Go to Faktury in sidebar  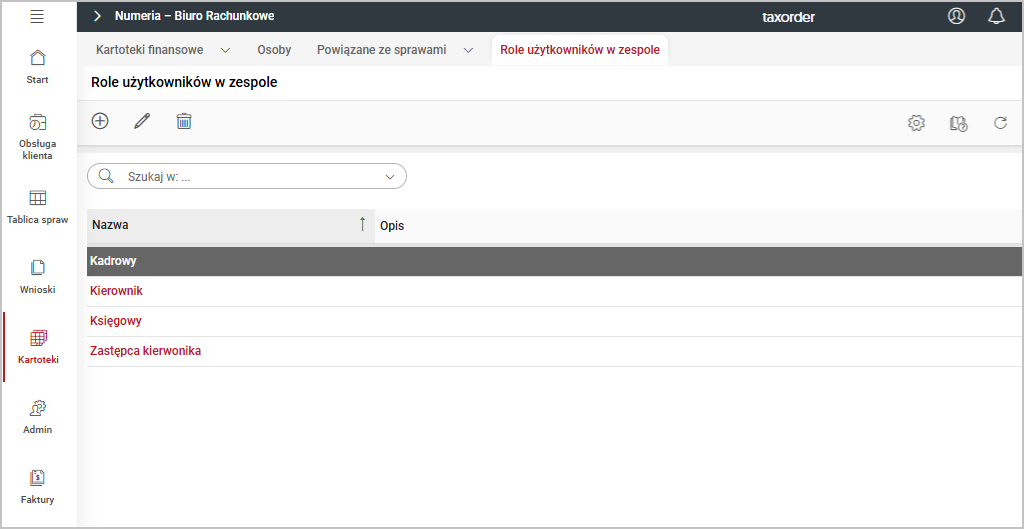[38, 487]
